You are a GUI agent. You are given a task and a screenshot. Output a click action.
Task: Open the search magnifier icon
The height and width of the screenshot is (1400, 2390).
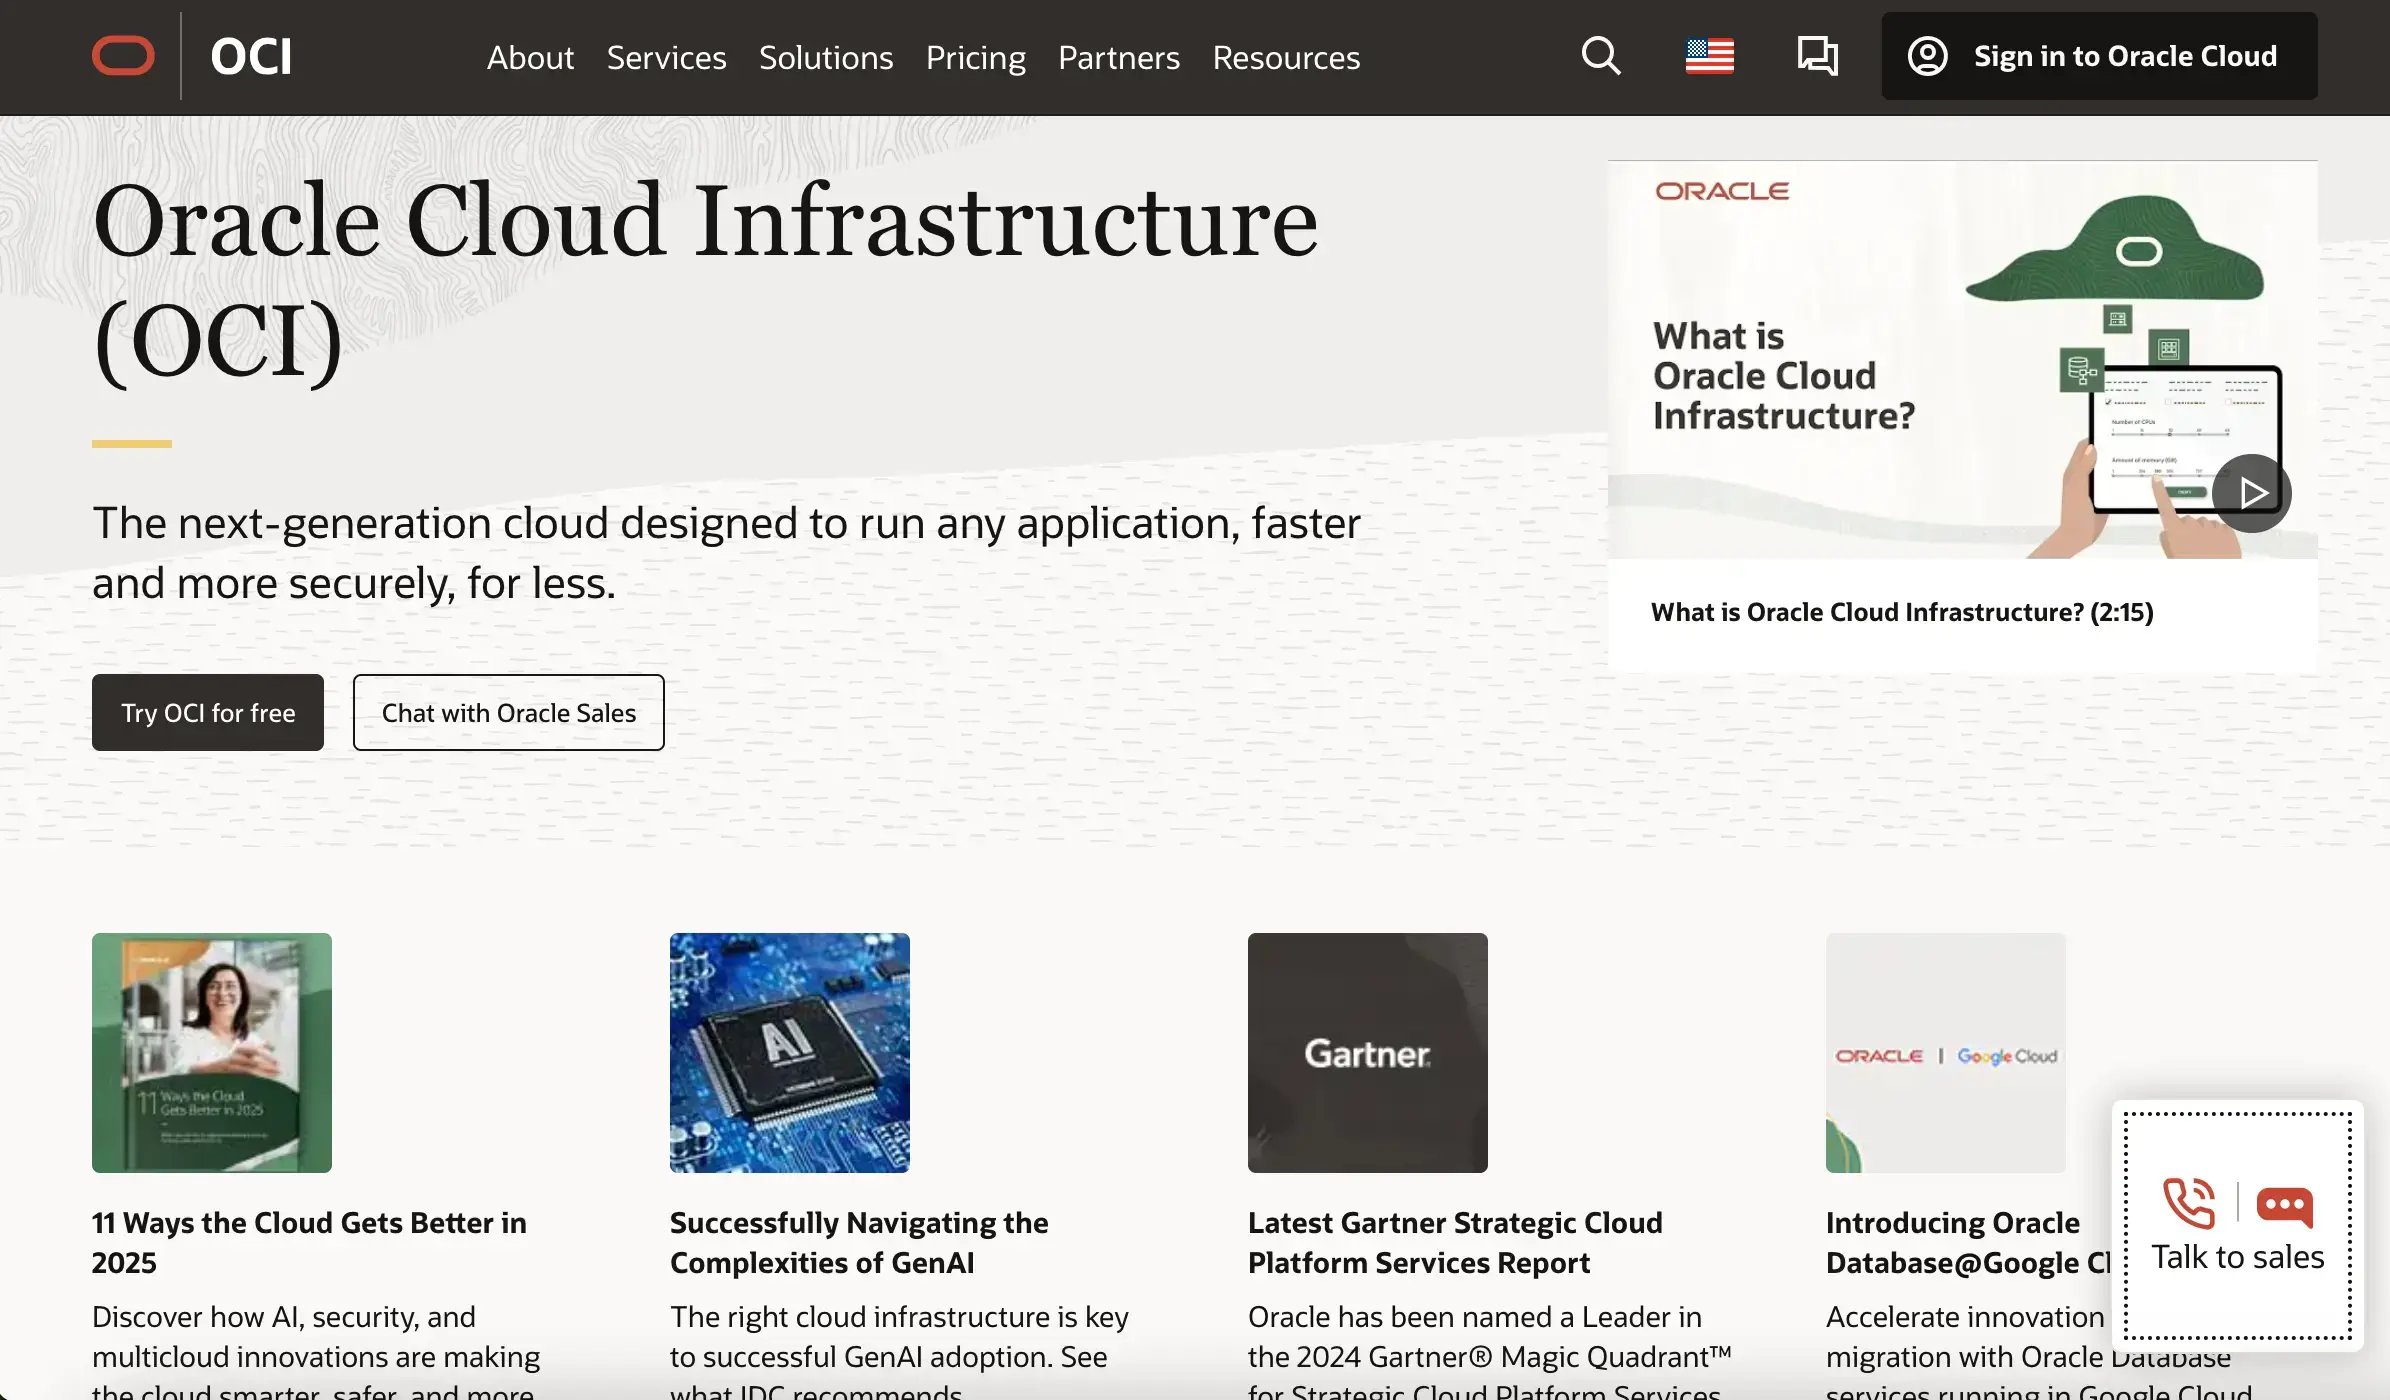[1600, 56]
